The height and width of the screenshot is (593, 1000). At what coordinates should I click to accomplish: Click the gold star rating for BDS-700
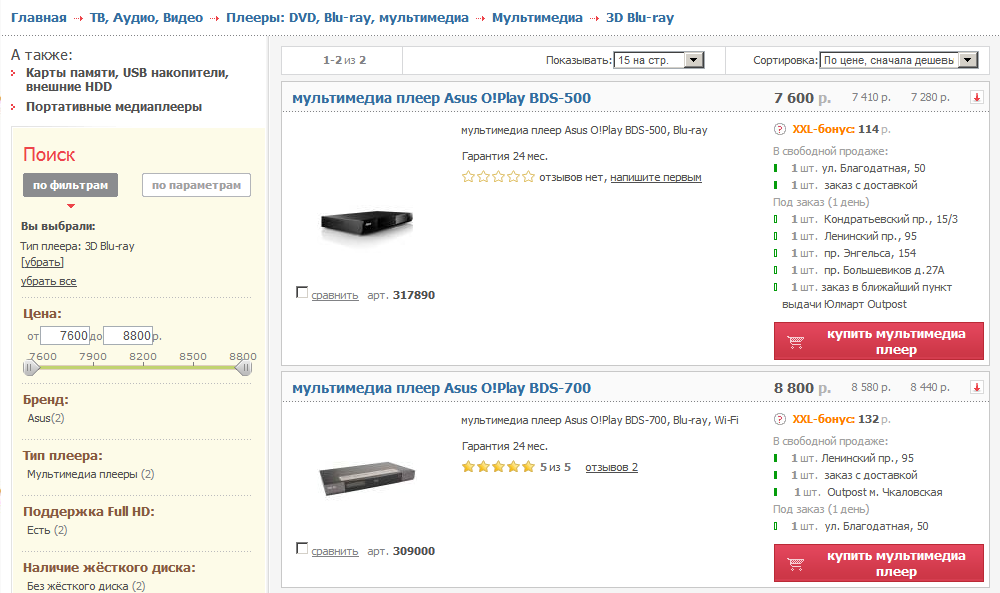[x=498, y=467]
